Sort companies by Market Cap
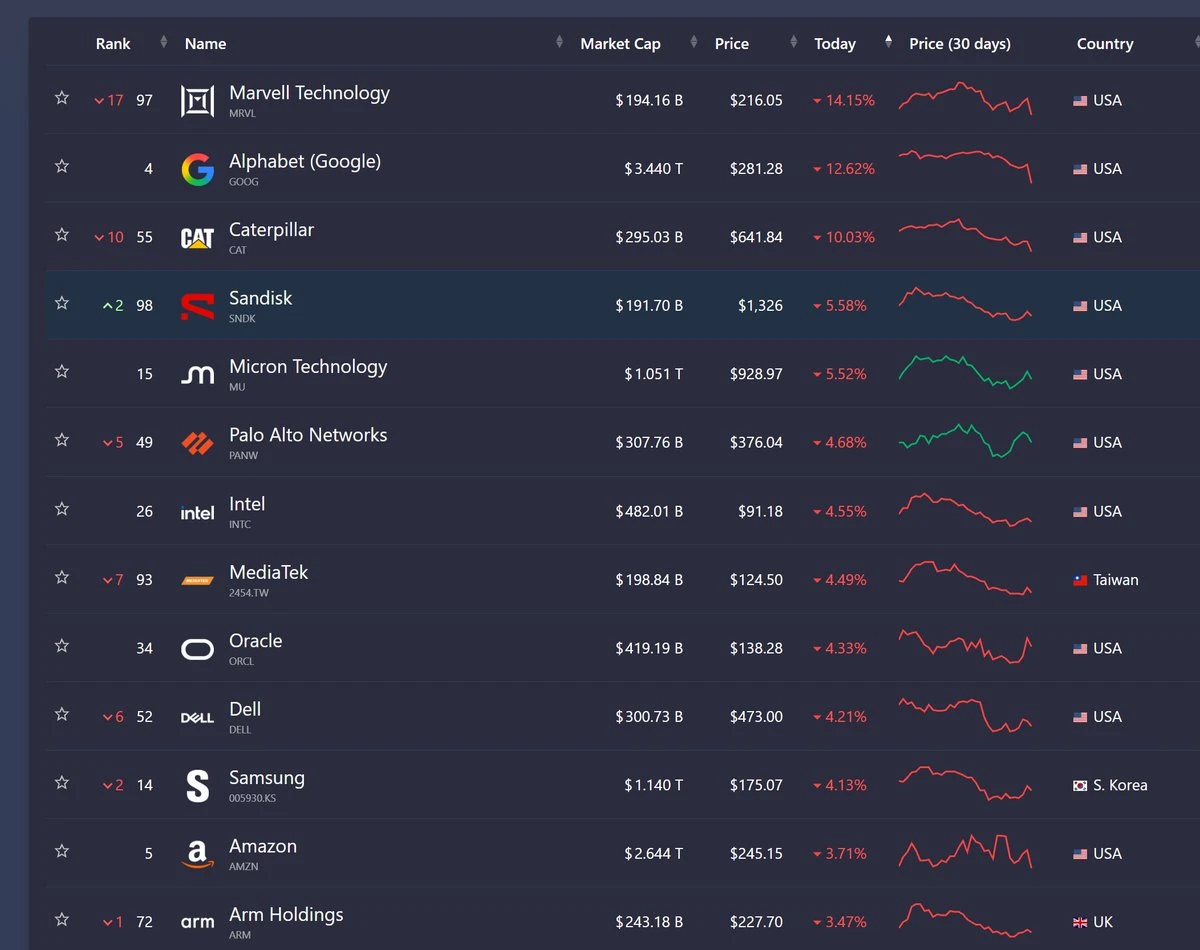The image size is (1200, 950). point(620,44)
